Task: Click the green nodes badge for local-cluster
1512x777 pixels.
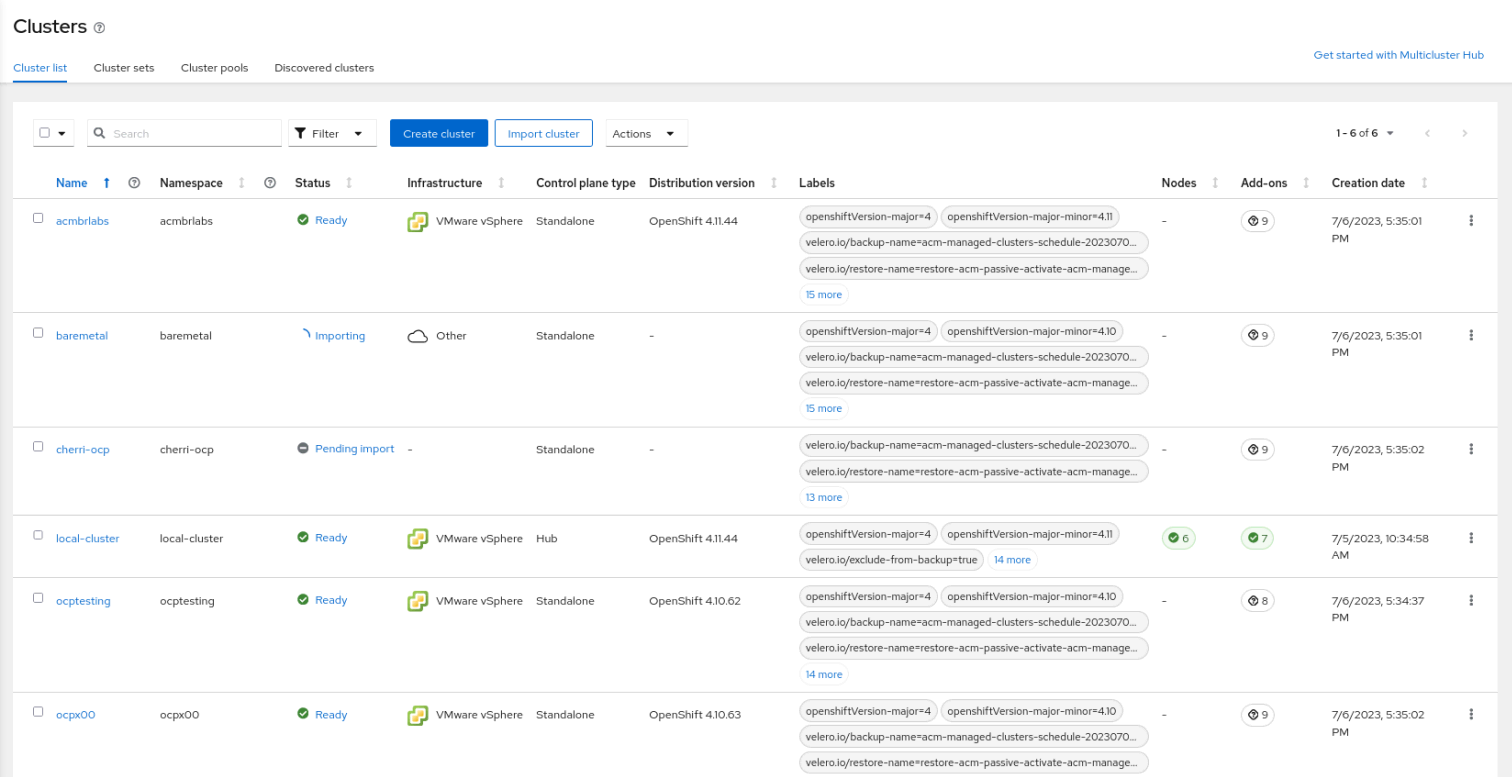Action: coord(1178,538)
